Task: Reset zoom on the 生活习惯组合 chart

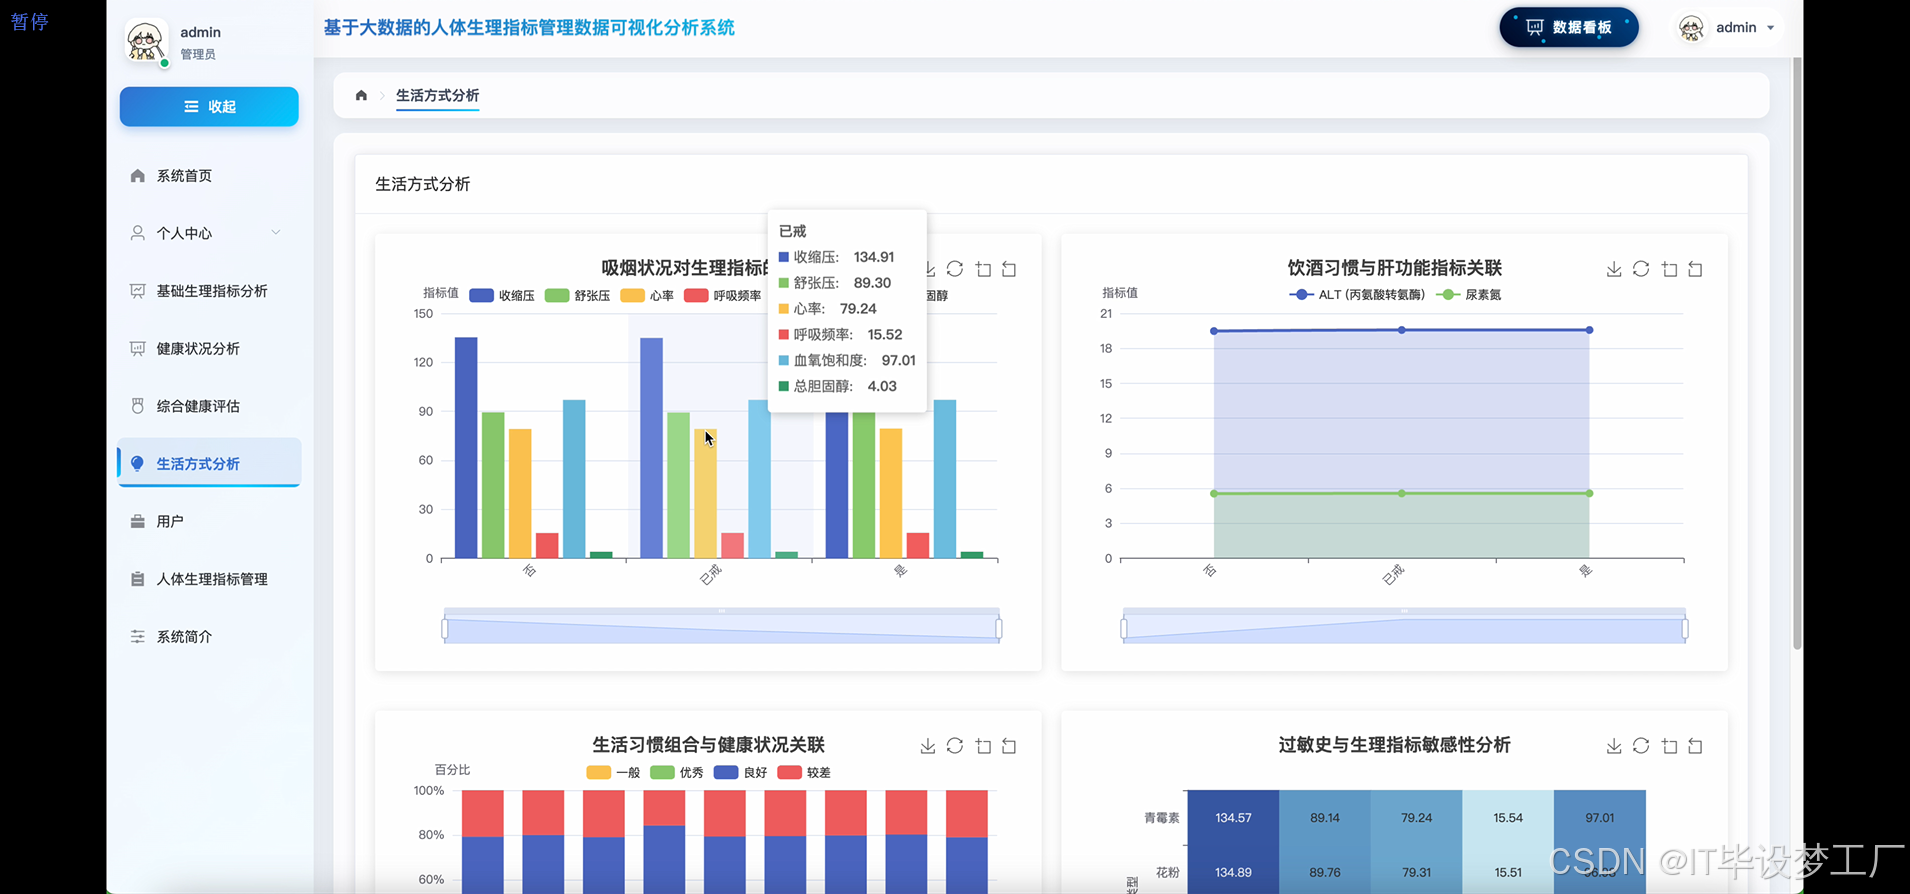Action: click(1009, 746)
